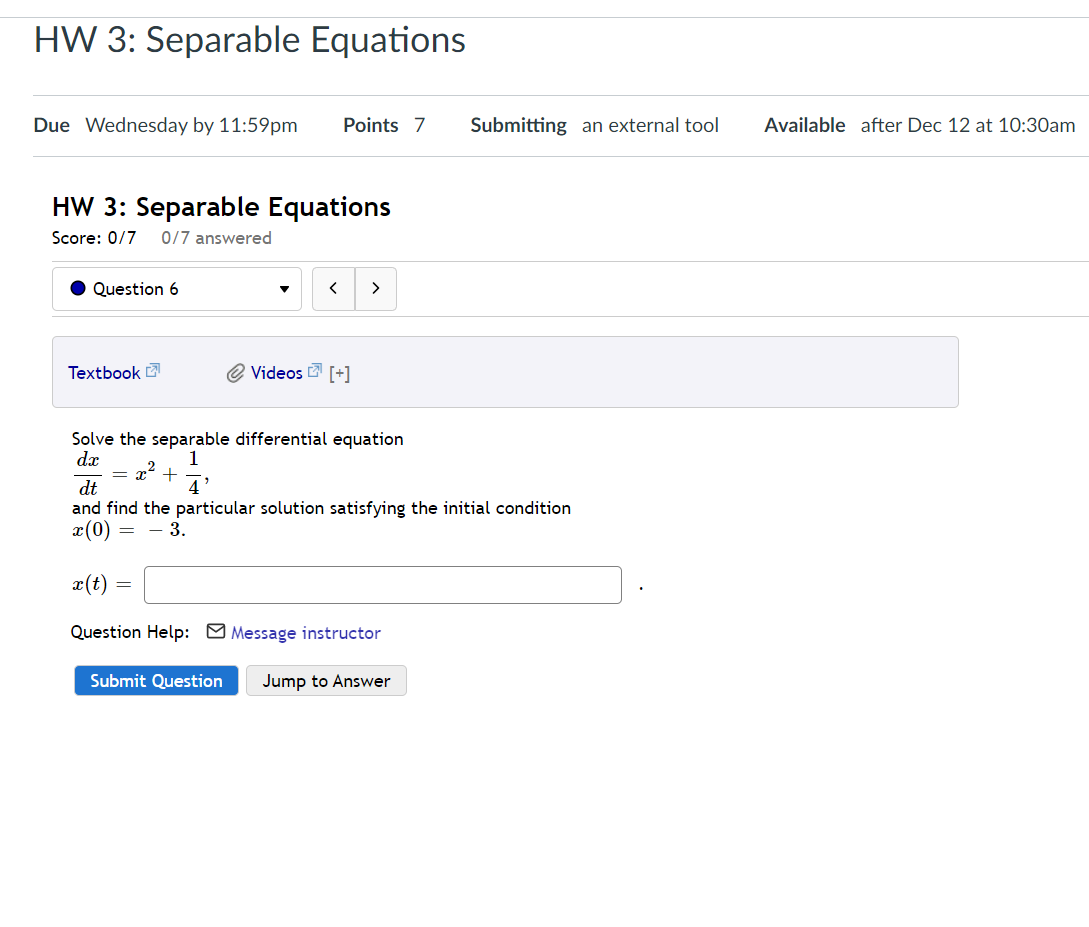Open the Question 6 selector dropdown
Image resolution: width=1089 pixels, height=927 pixels.
pyautogui.click(x=176, y=289)
